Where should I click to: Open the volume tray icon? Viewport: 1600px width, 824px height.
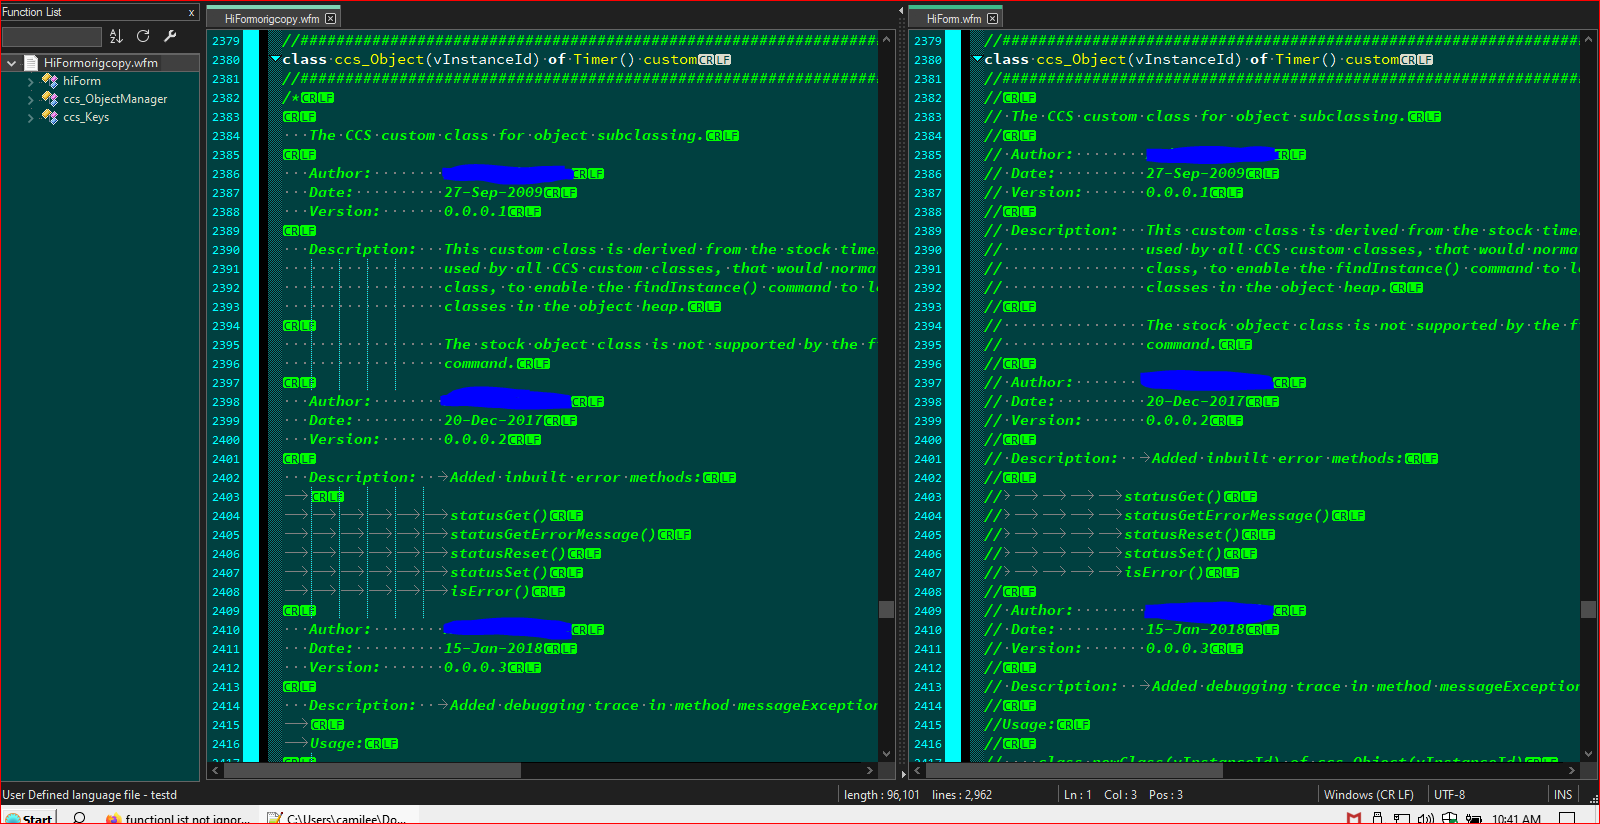1425,818
